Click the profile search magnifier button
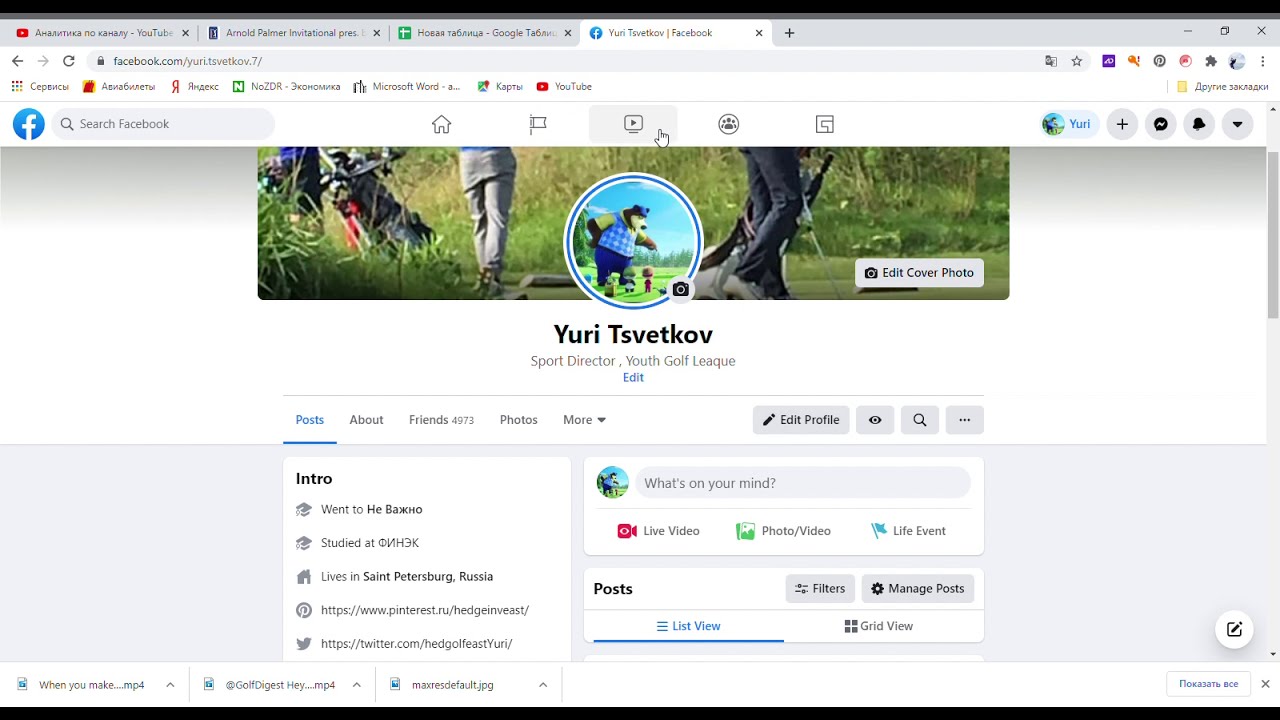The width and height of the screenshot is (1280, 720). click(920, 420)
